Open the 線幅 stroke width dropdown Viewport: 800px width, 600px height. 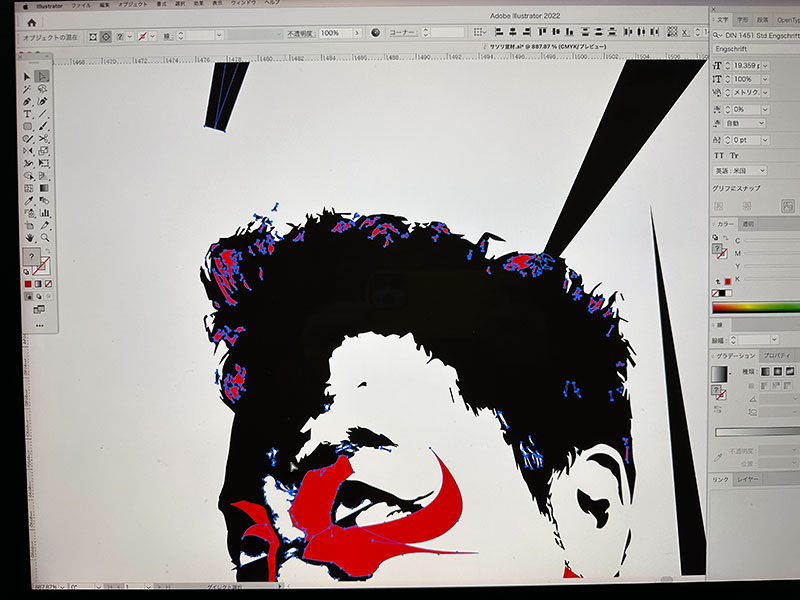(774, 339)
